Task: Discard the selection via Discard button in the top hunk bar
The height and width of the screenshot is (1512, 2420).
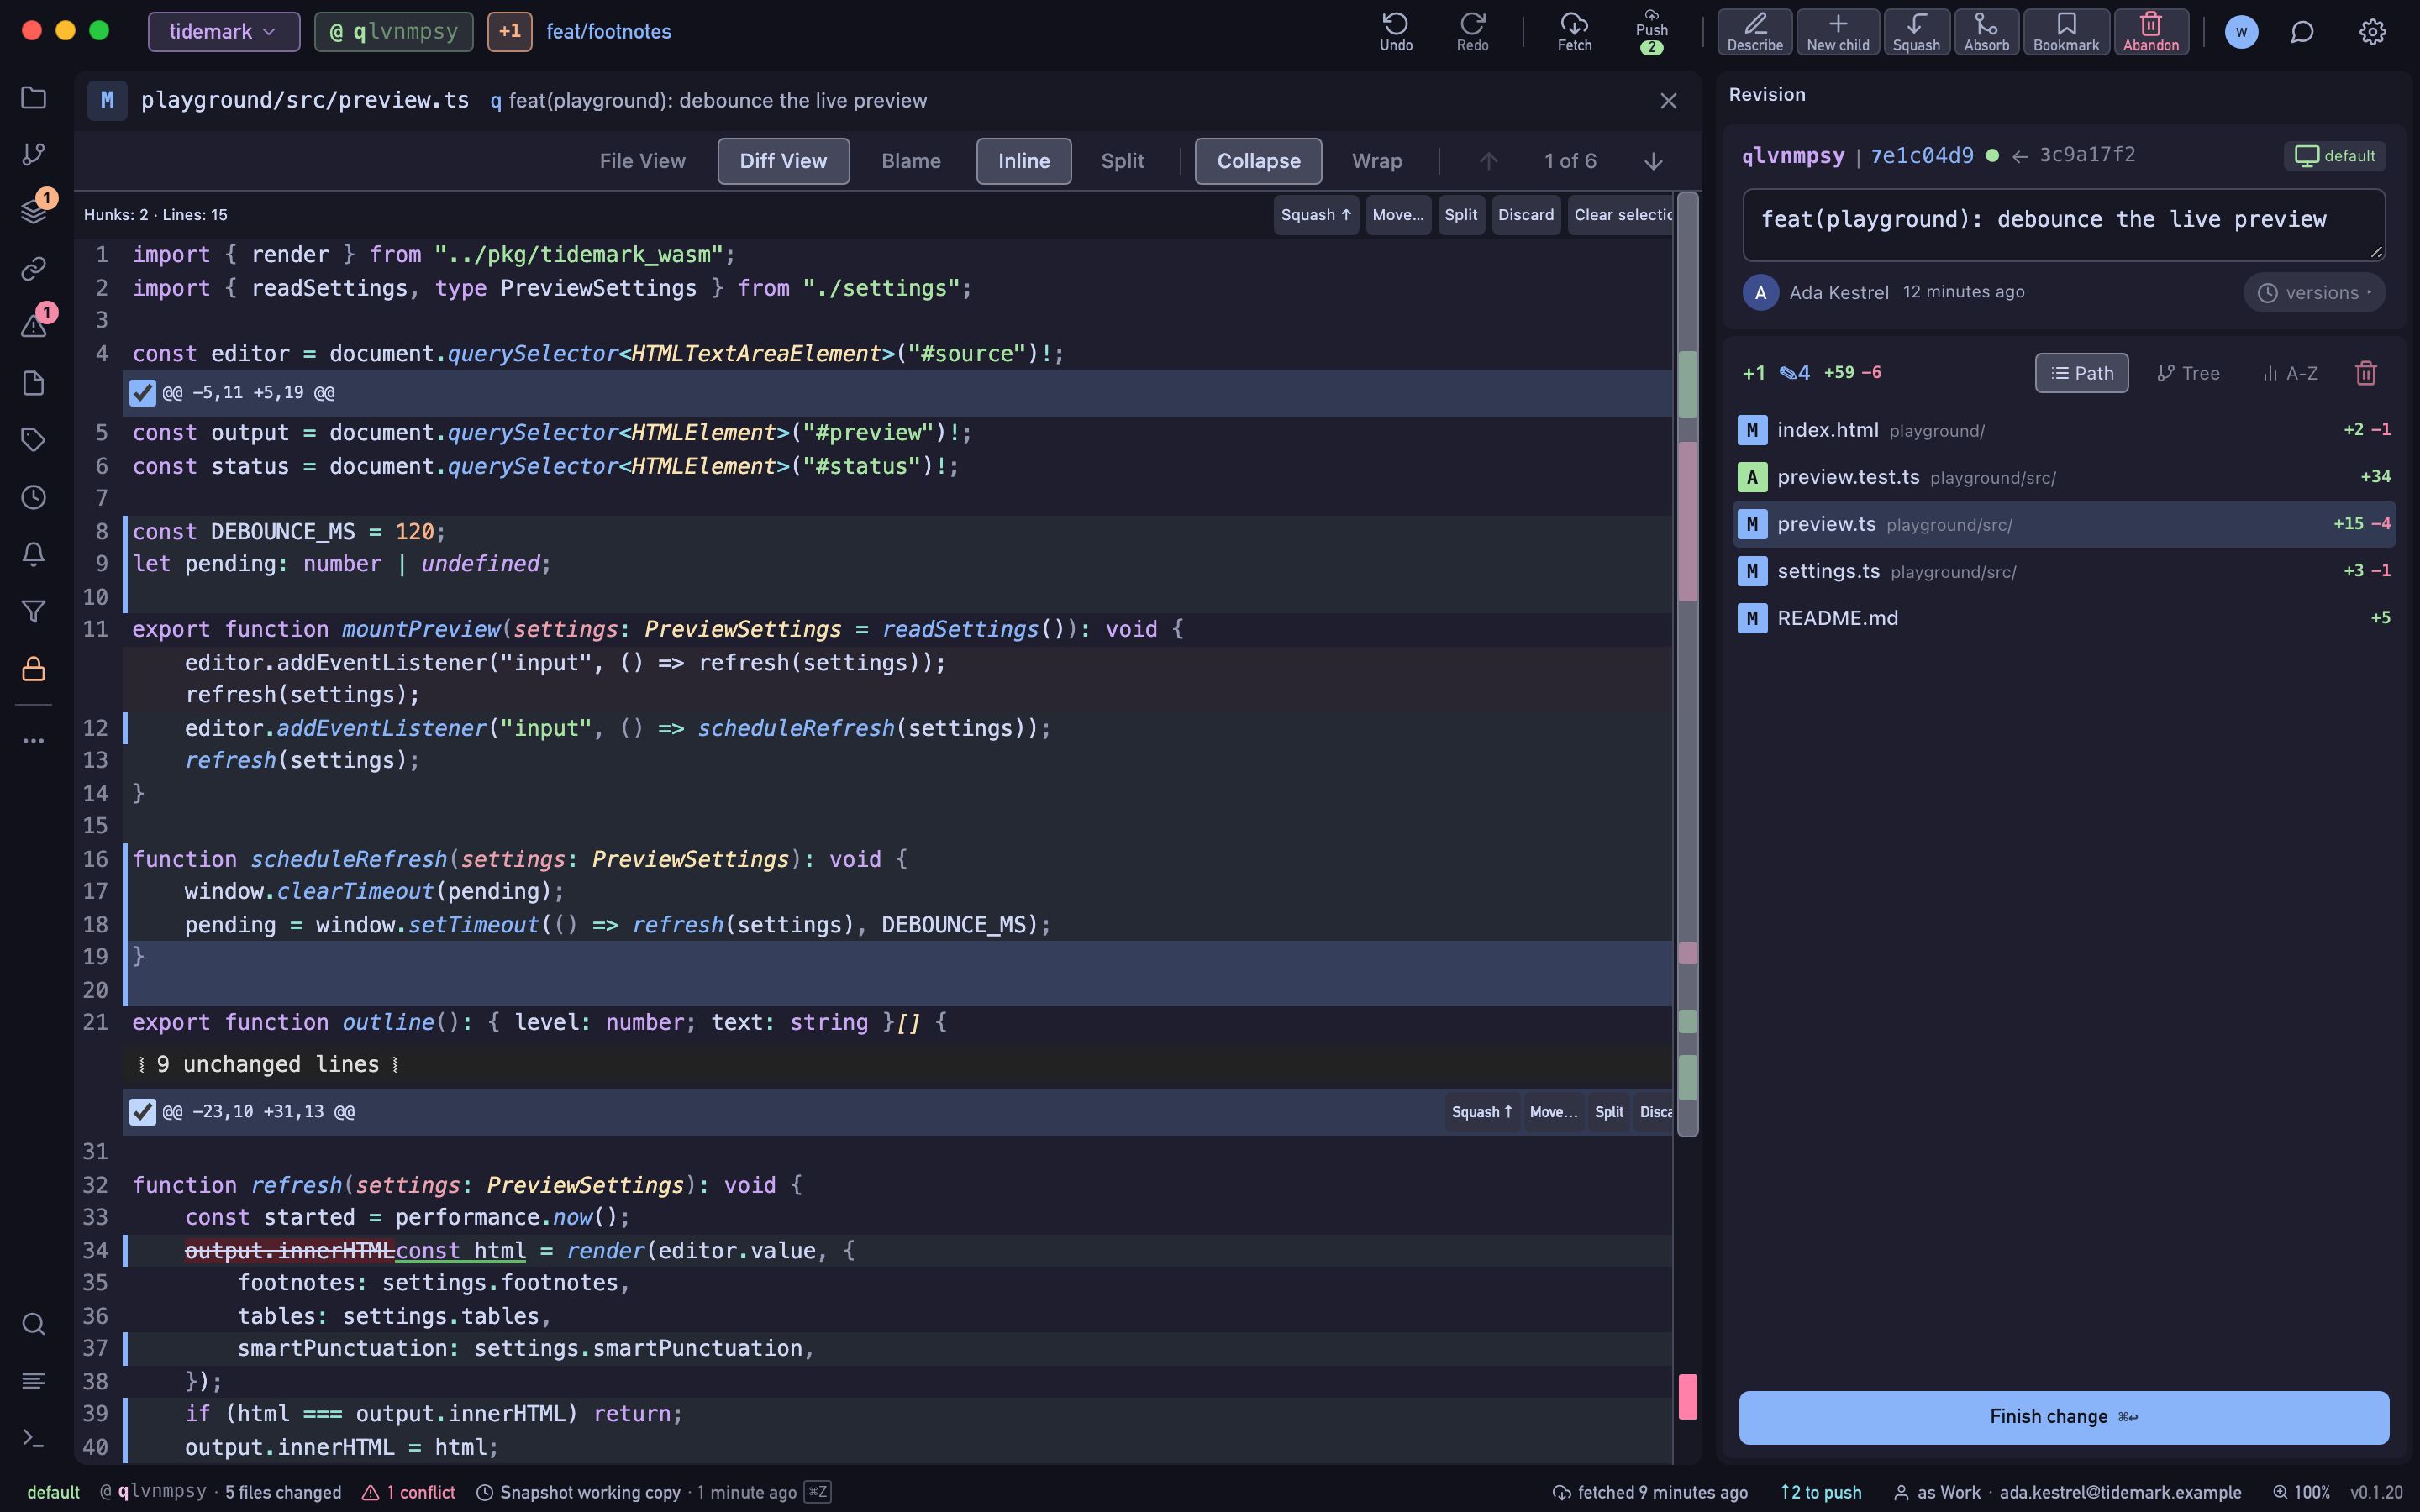Action: (x=1525, y=215)
